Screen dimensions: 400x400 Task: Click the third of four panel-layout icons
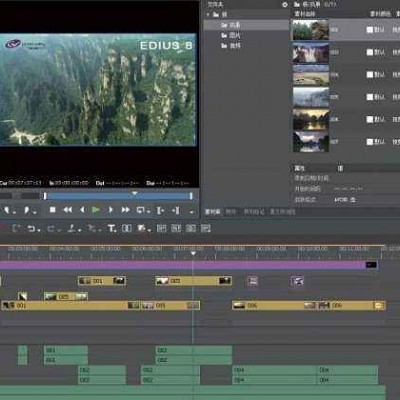pos(191,228)
